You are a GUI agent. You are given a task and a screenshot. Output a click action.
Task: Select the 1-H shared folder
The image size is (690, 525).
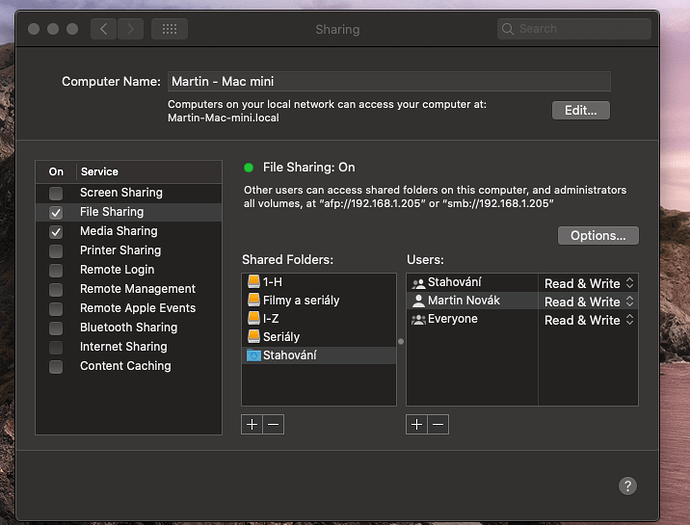coord(319,282)
